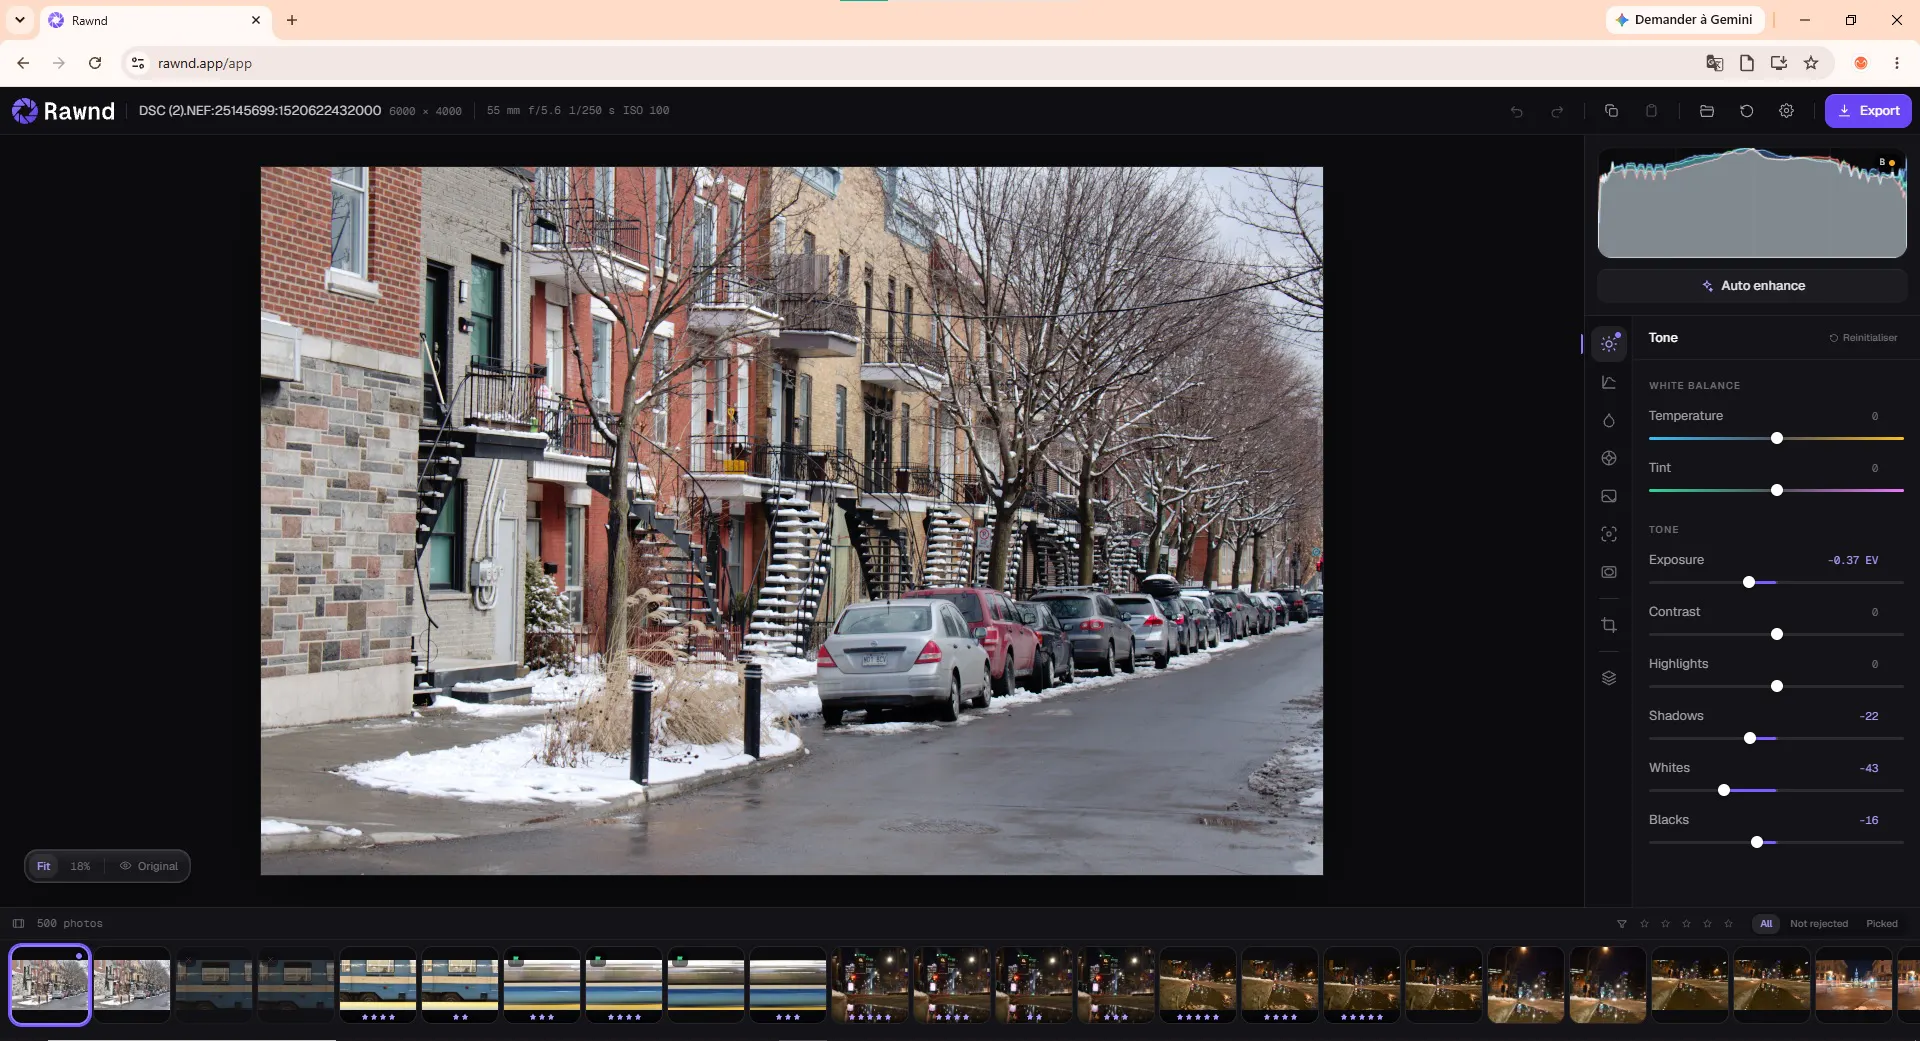Click the Temperature slider handle

click(1777, 438)
